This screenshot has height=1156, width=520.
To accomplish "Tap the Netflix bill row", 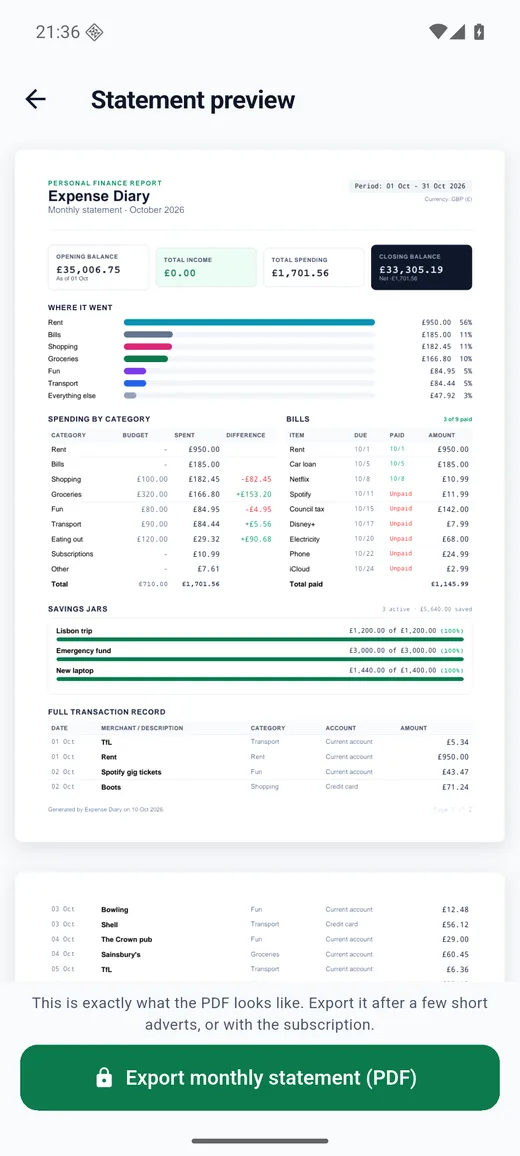I will 379,479.
